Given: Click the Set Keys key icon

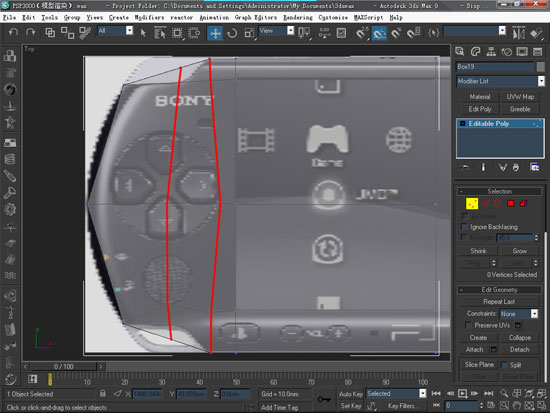Looking at the screenshot, I should (324, 399).
